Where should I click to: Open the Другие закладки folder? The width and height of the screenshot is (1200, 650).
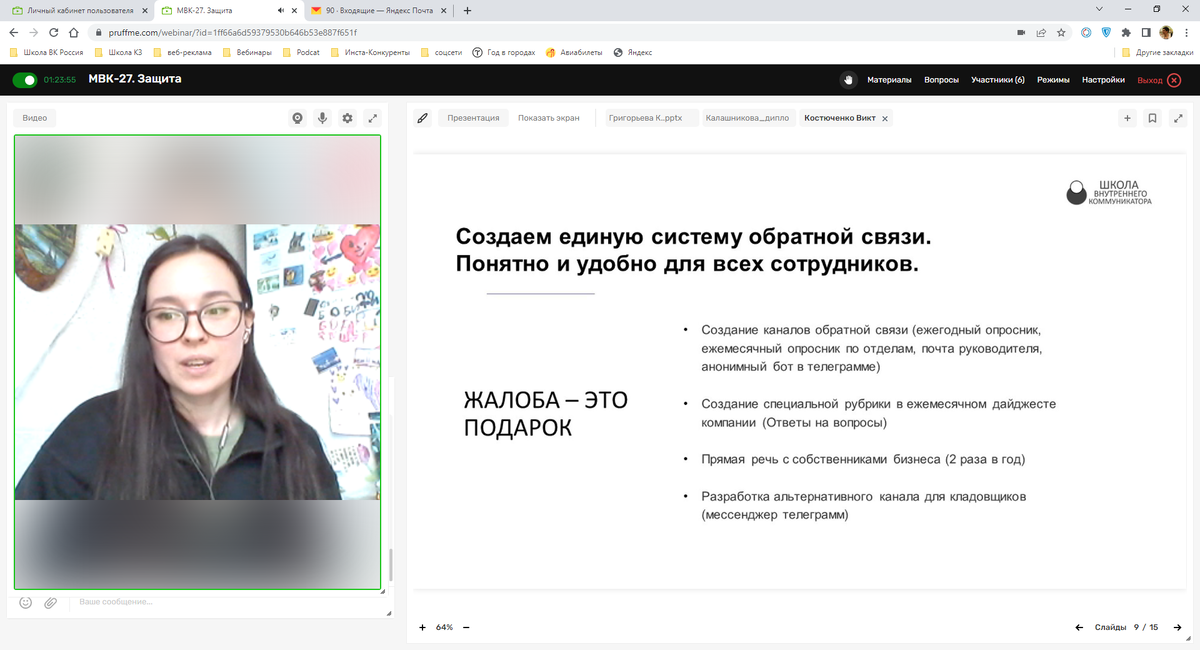pyautogui.click(x=1157, y=52)
